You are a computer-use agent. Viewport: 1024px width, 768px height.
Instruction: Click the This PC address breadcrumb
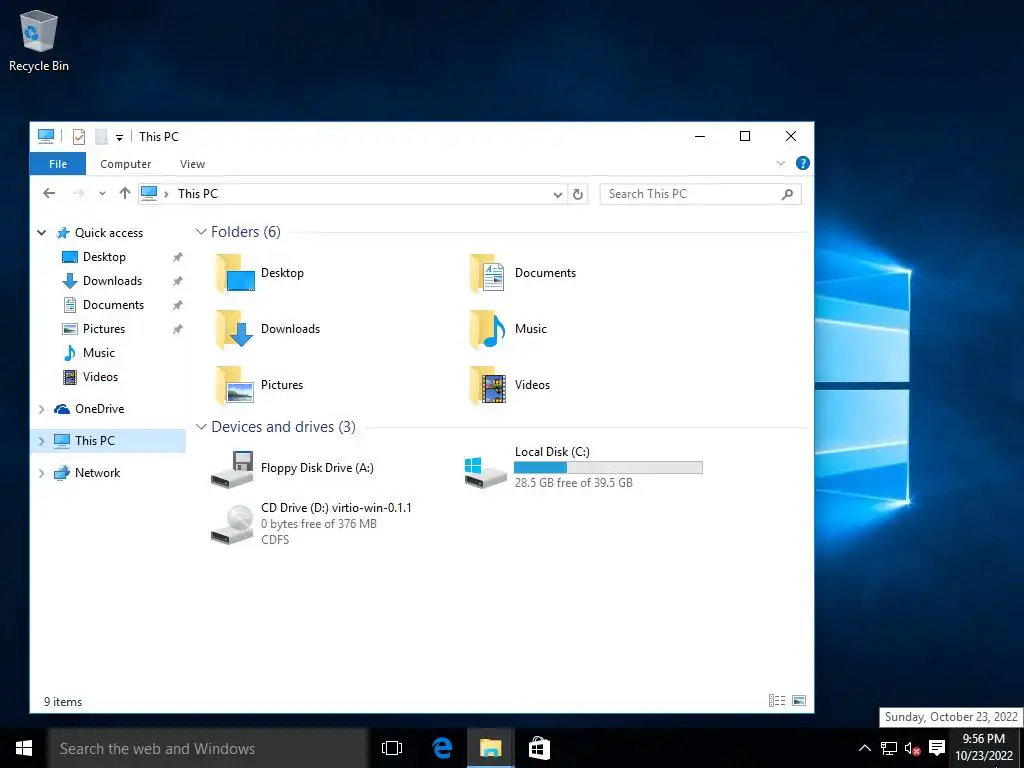(198, 194)
